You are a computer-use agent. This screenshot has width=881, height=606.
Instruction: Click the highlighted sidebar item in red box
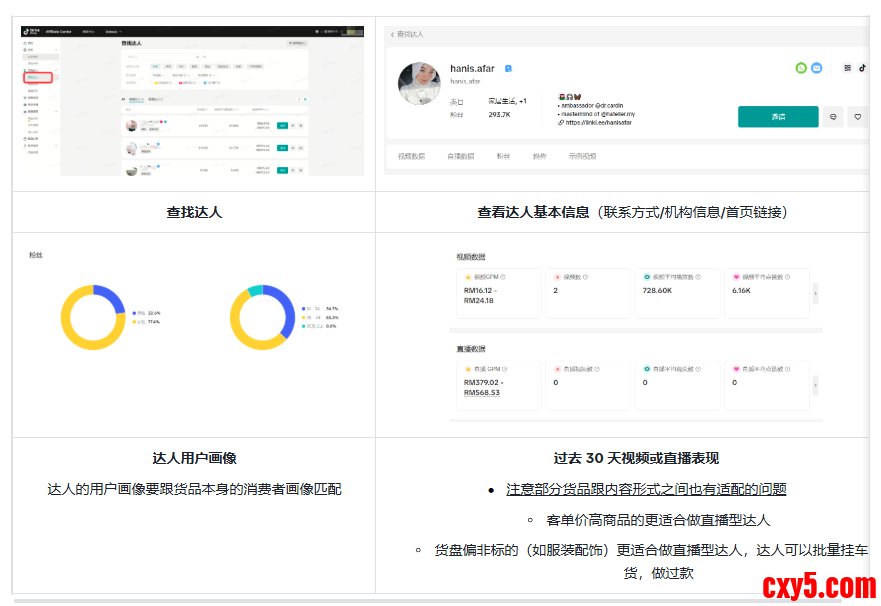38,77
